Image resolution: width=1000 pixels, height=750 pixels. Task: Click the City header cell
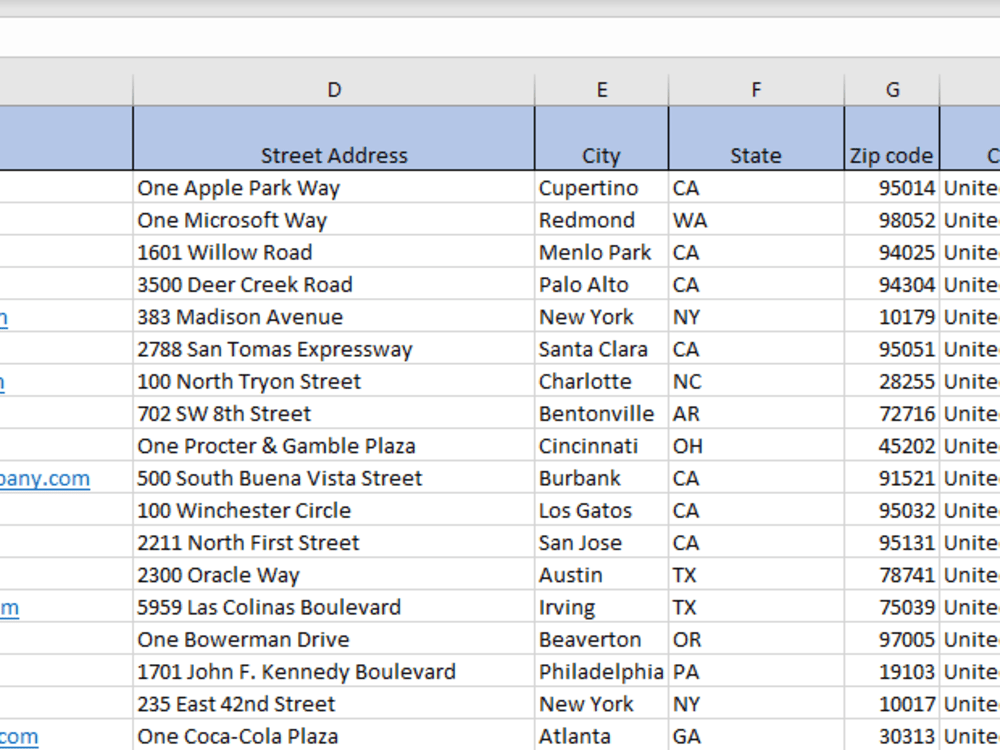[x=601, y=138]
